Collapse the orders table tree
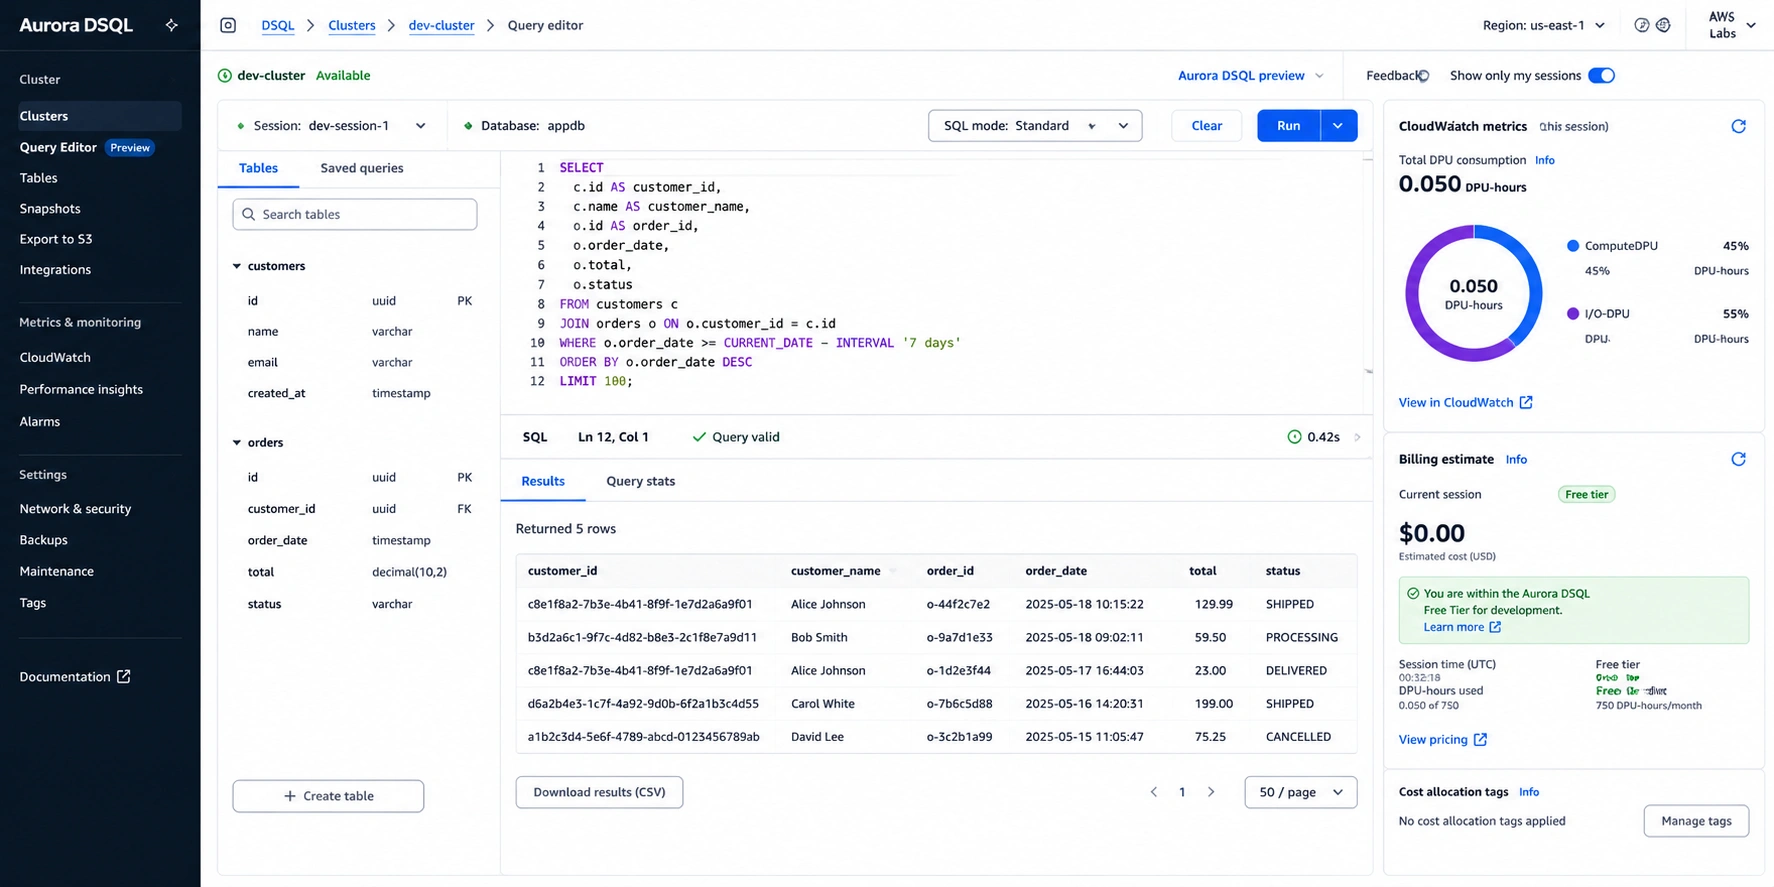The height and width of the screenshot is (887, 1774). pos(237,442)
